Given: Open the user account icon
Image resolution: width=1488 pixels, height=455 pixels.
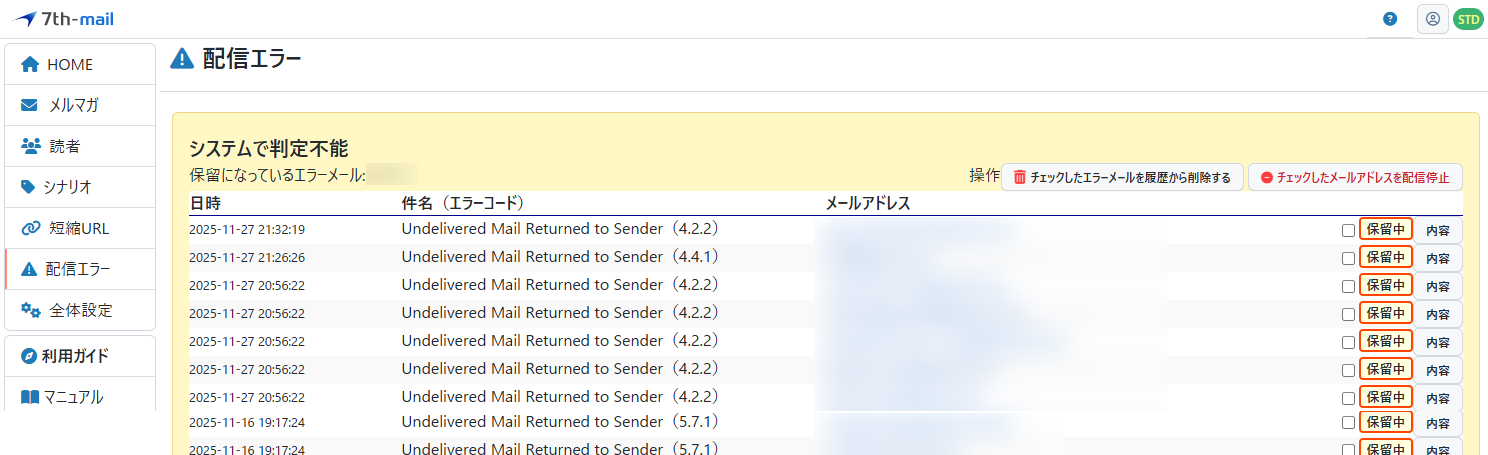Looking at the screenshot, I should (1433, 19).
